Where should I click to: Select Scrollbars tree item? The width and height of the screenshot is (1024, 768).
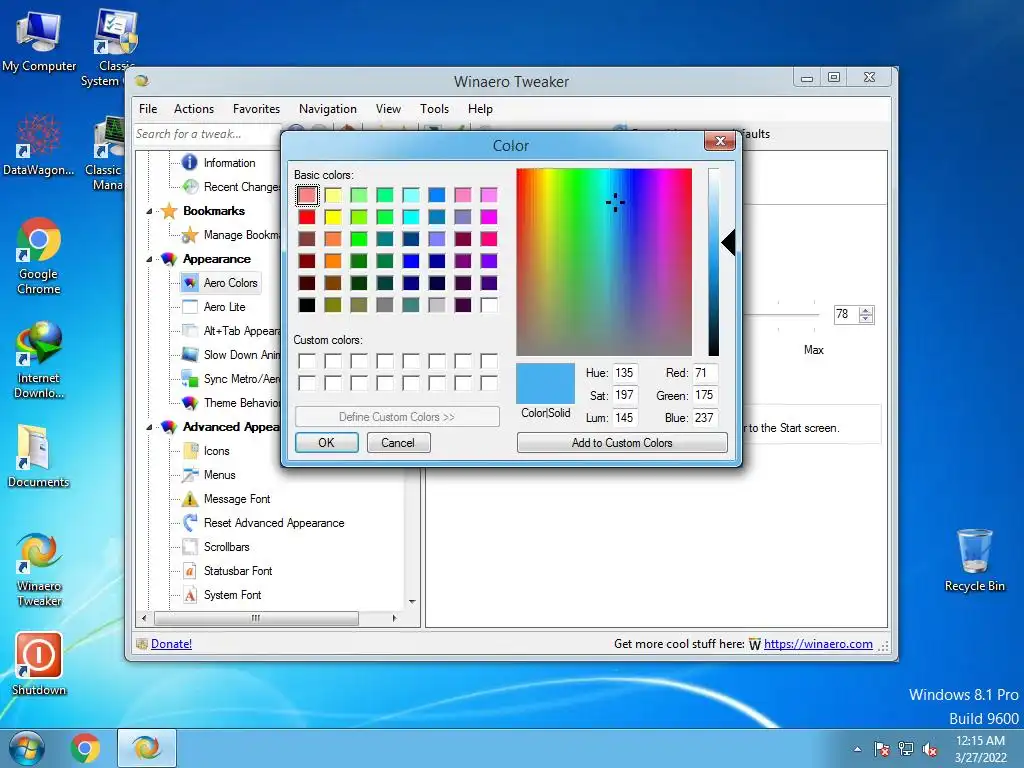(226, 547)
